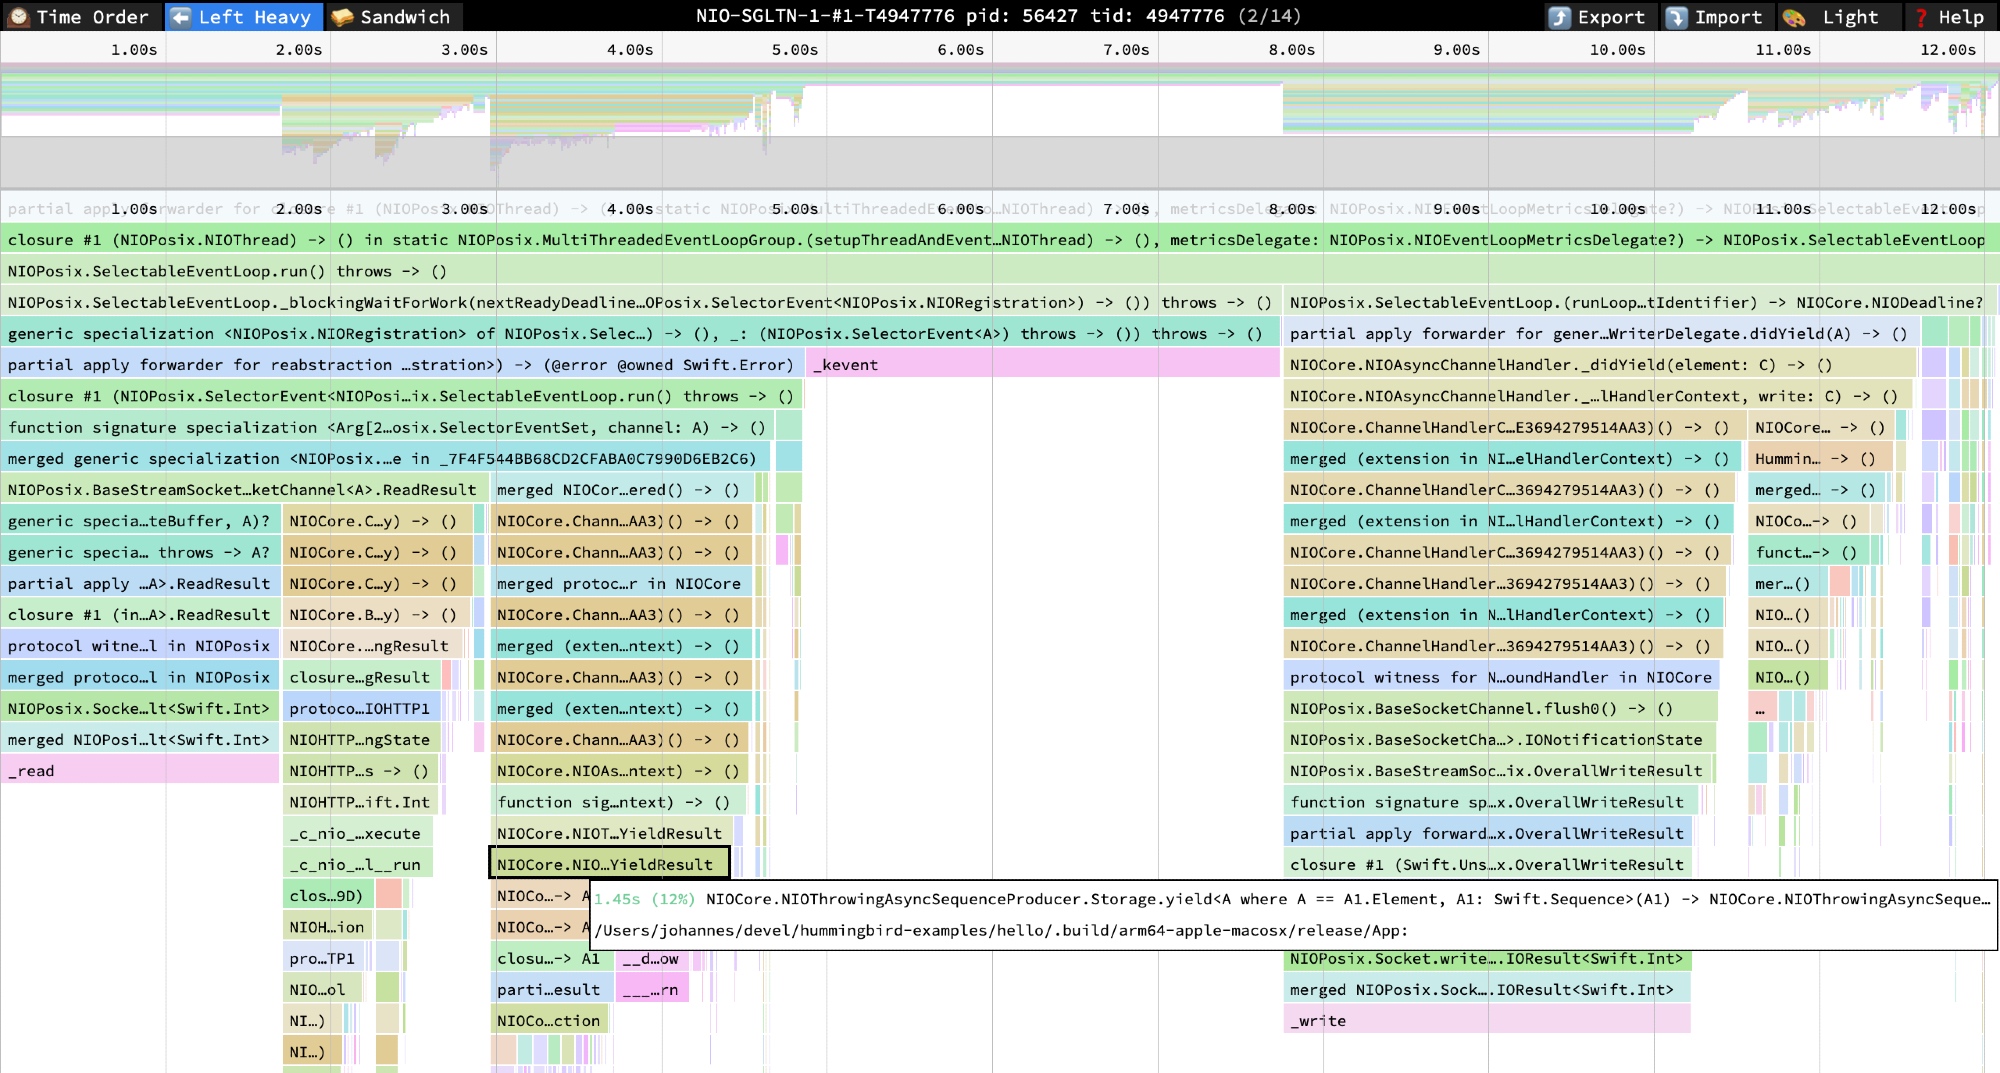Click the Help question mark icon

point(1921,17)
